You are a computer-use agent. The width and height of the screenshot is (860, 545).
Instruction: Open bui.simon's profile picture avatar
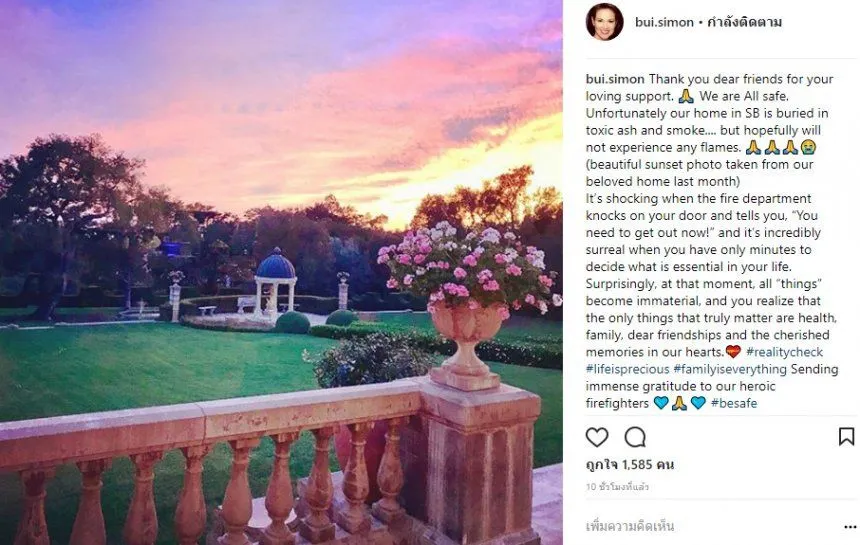point(604,22)
